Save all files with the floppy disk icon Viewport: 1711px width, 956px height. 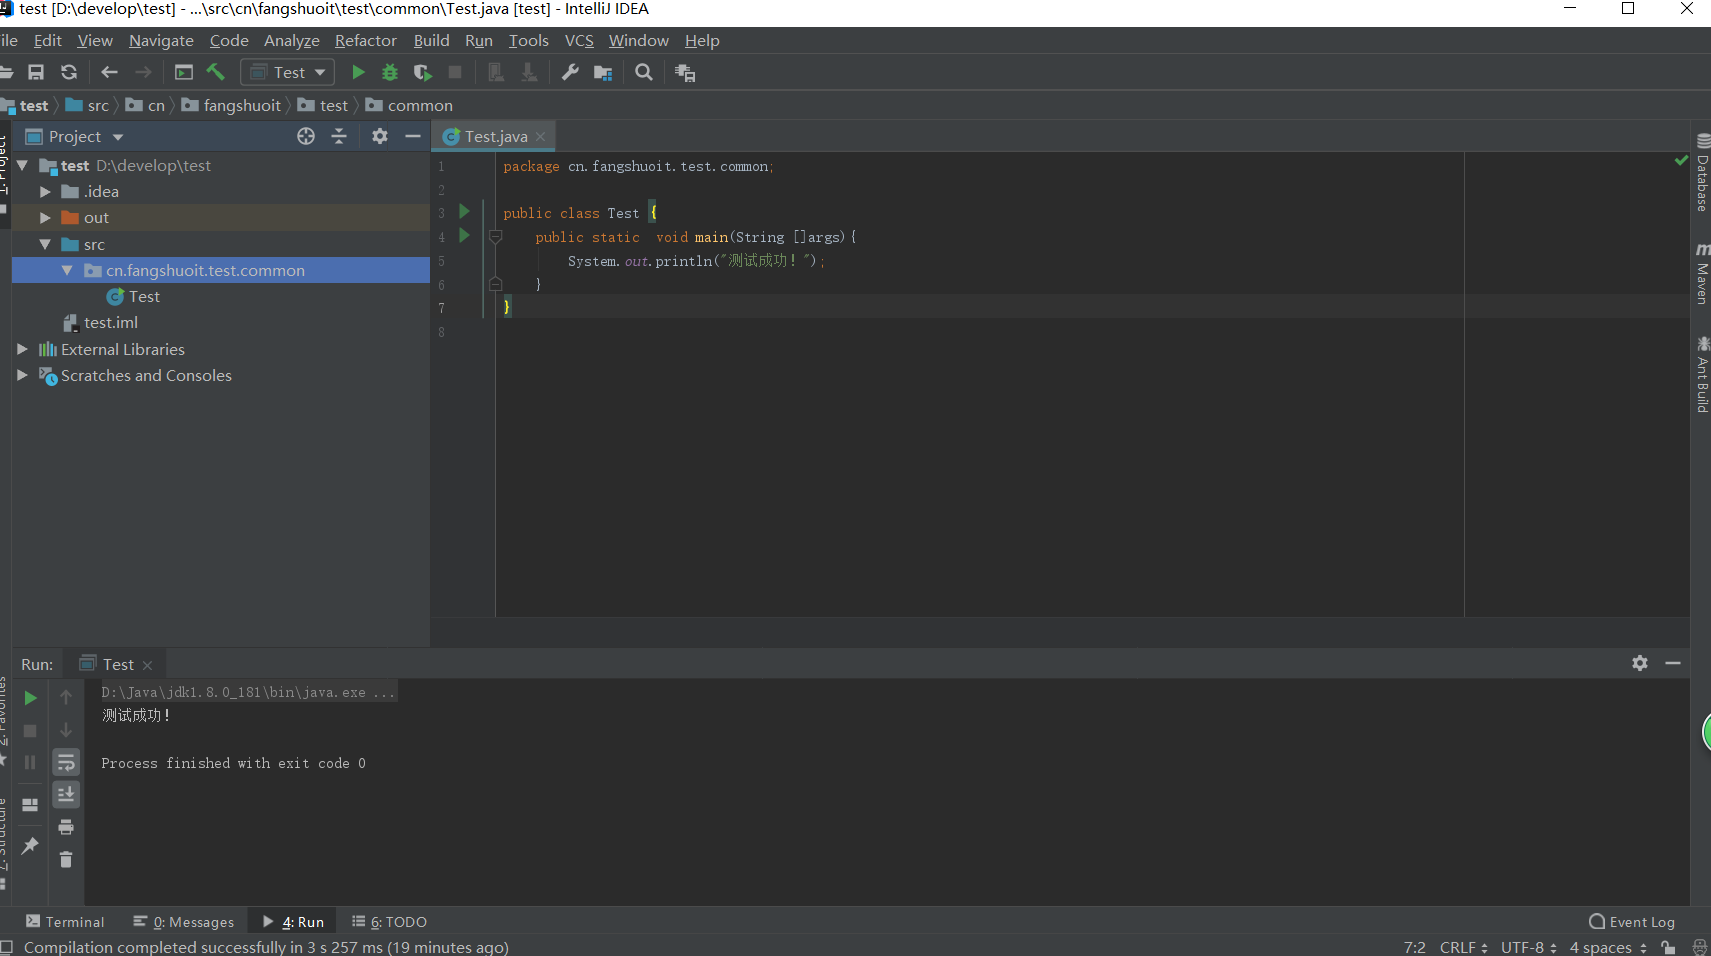pos(36,72)
